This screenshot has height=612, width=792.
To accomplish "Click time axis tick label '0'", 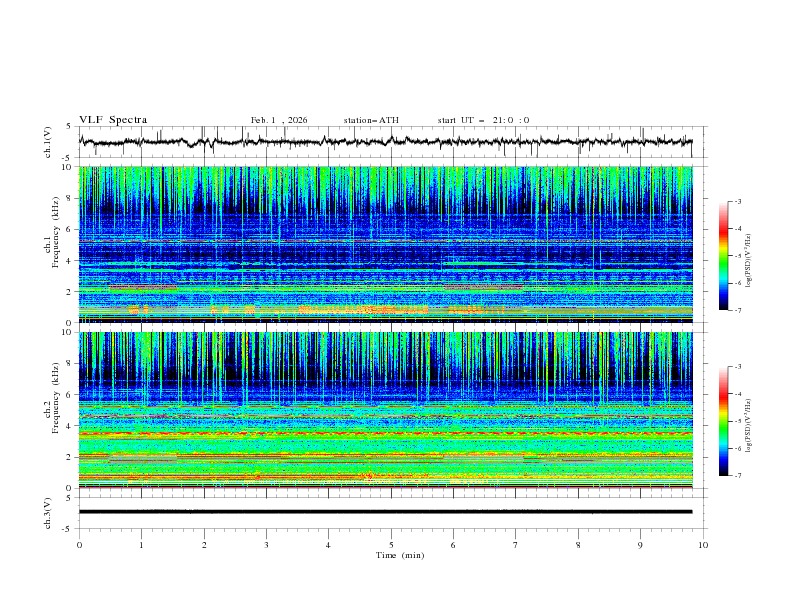I will tap(79, 545).
